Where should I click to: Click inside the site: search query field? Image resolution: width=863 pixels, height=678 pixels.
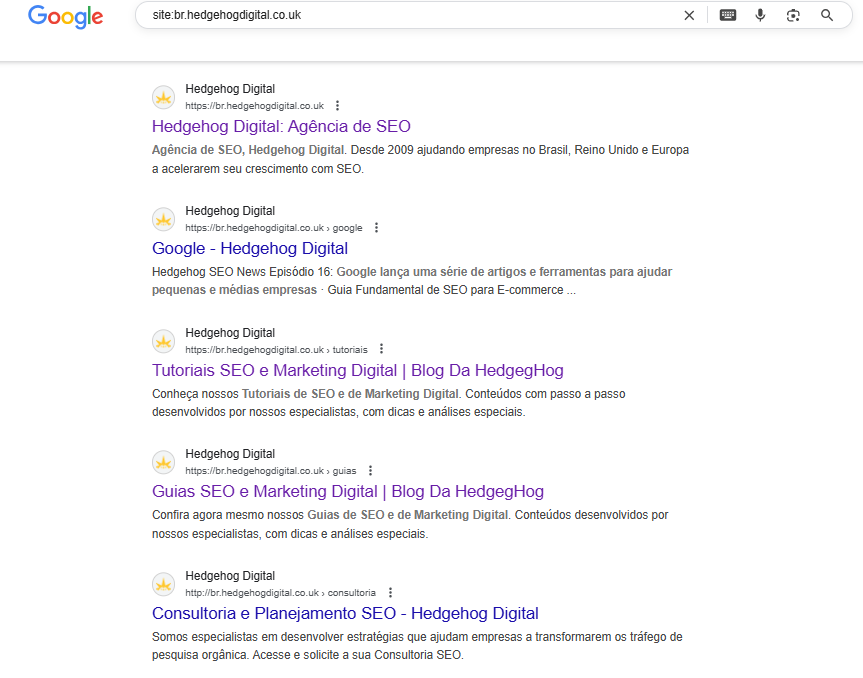click(400, 15)
